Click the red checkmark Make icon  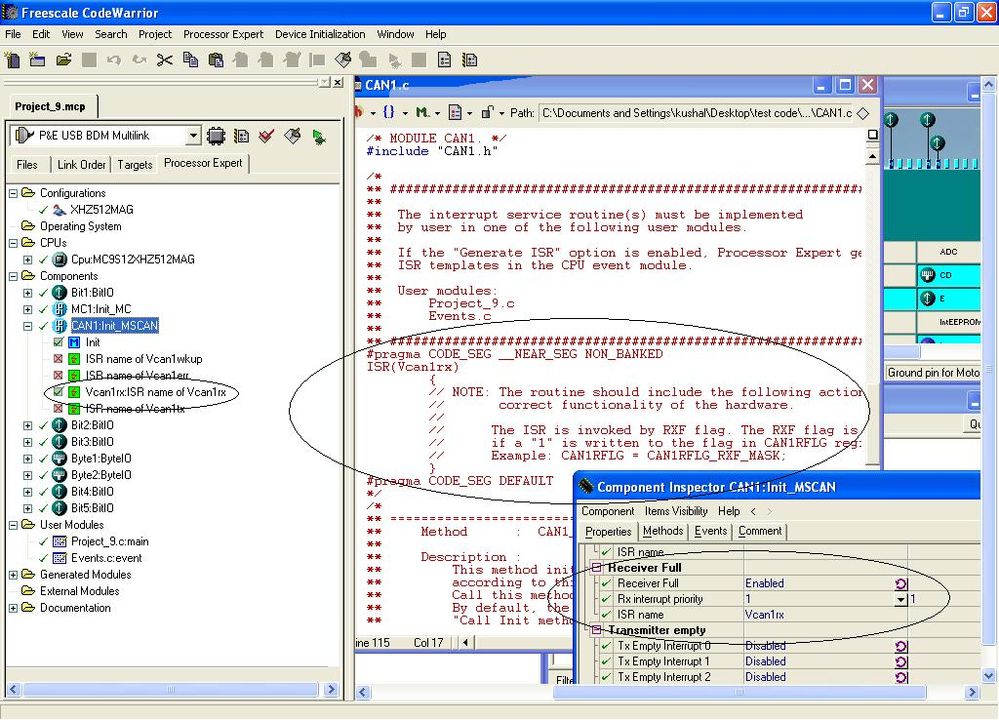[267, 136]
